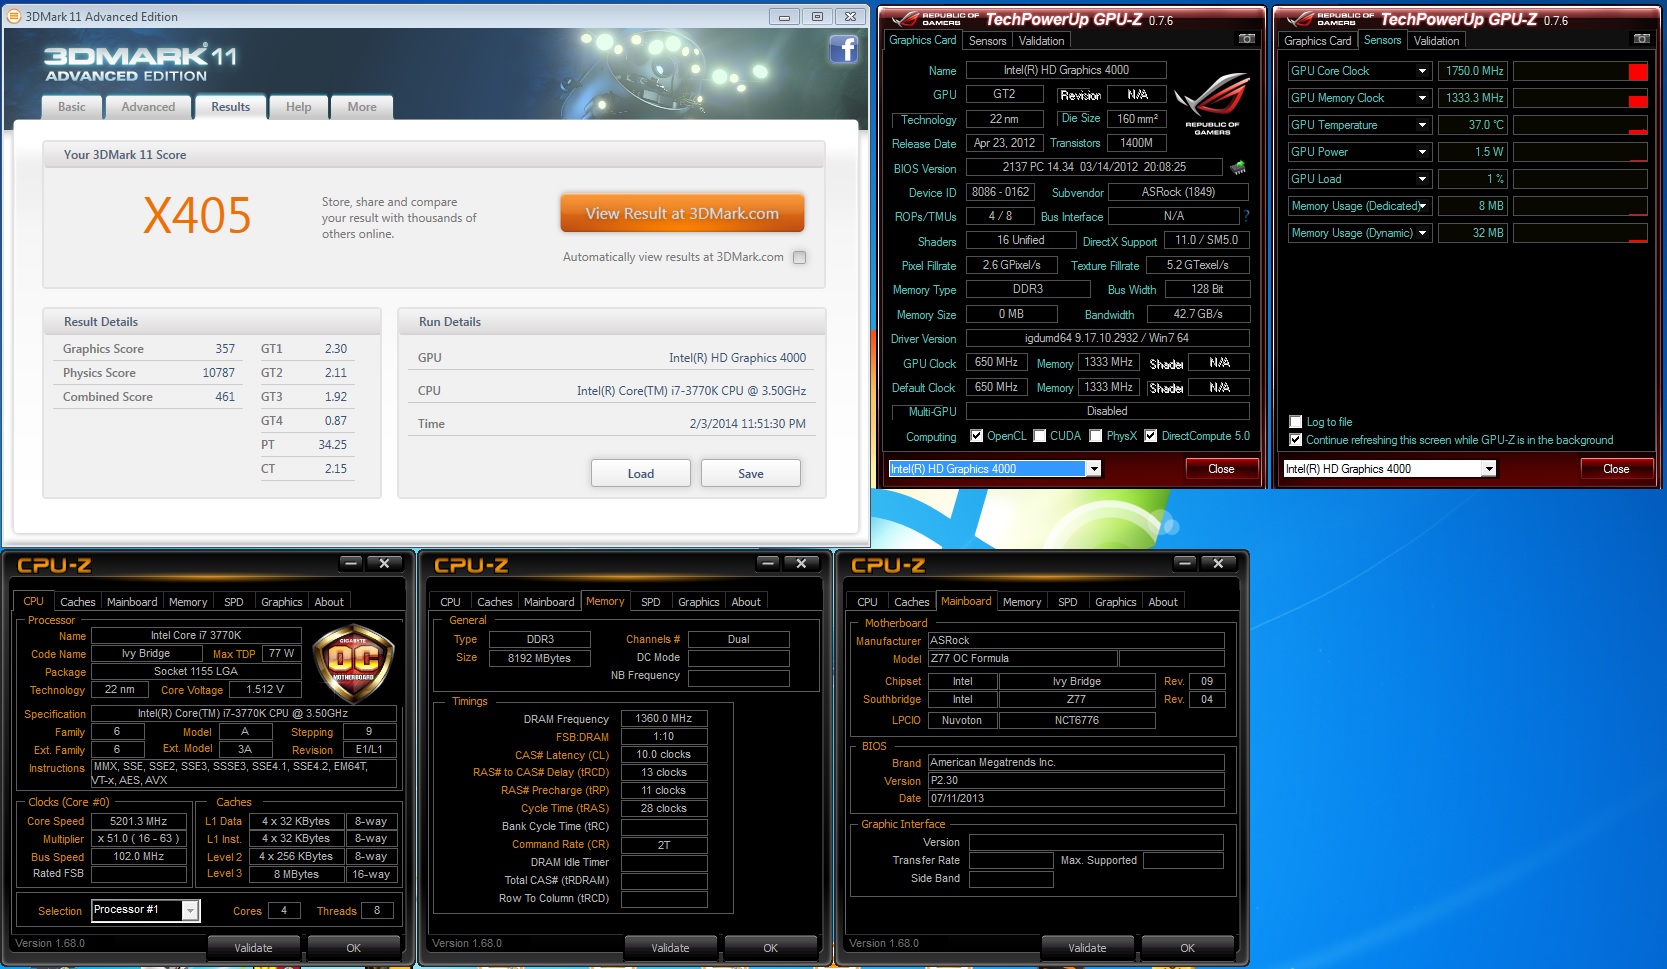Open the Processor #1 selection dropdown
The image size is (1667, 969).
[x=190, y=910]
